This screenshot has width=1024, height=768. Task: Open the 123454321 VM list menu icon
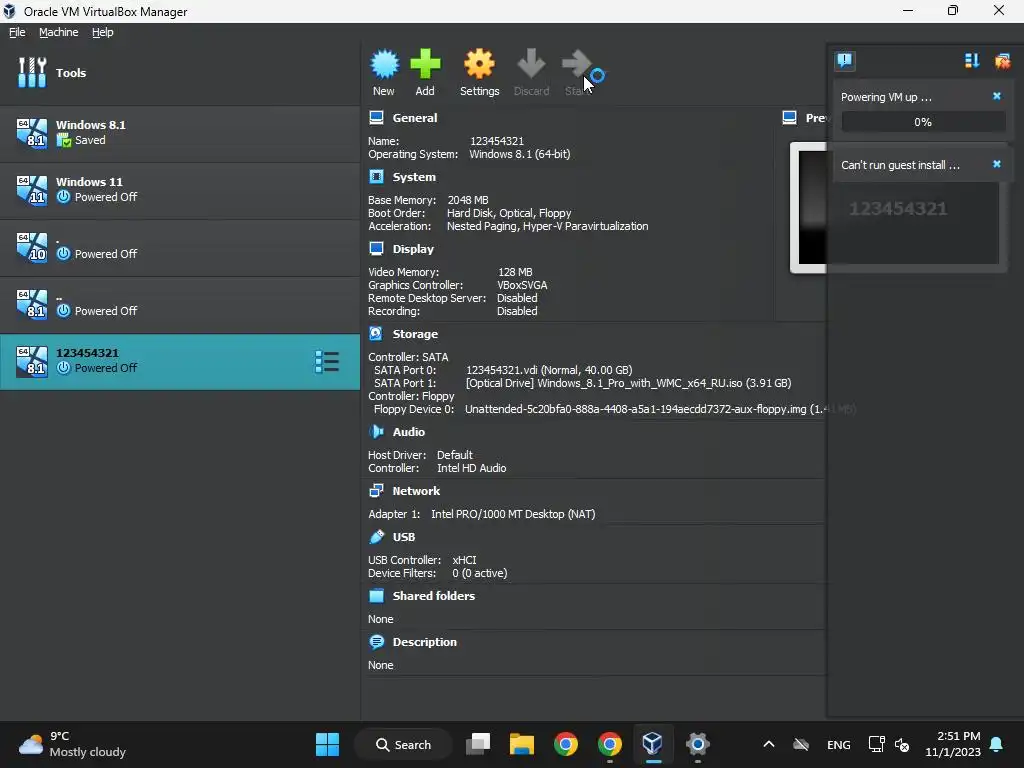[327, 362]
